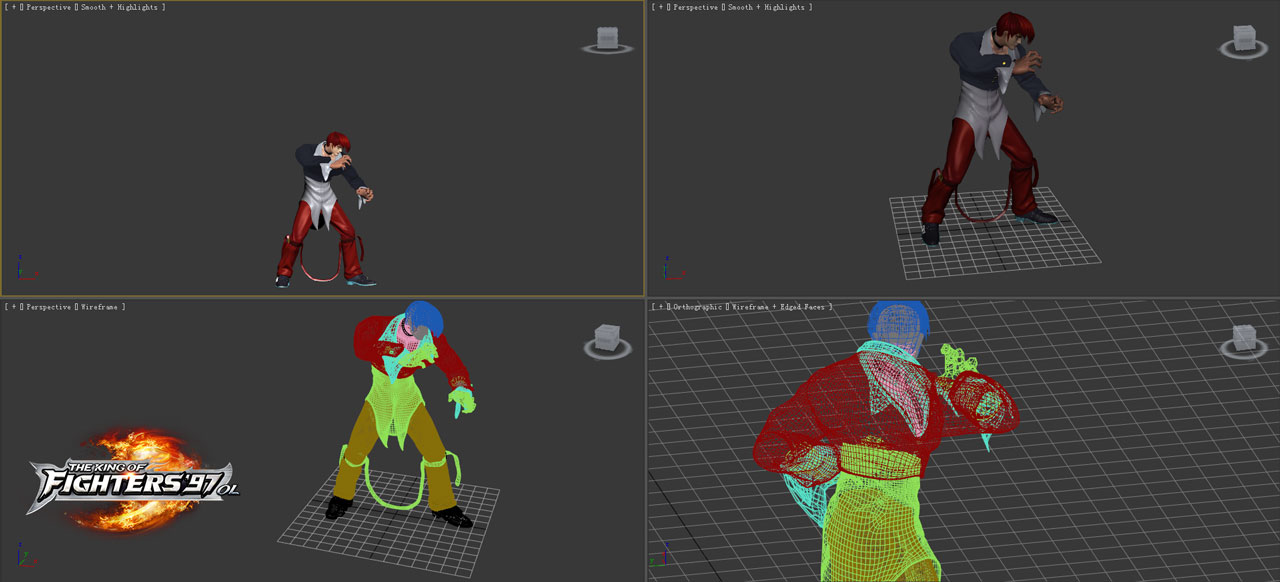The height and width of the screenshot is (582, 1280).
Task: Click the King of Fighters '97 OL logo
Action: [x=134, y=480]
